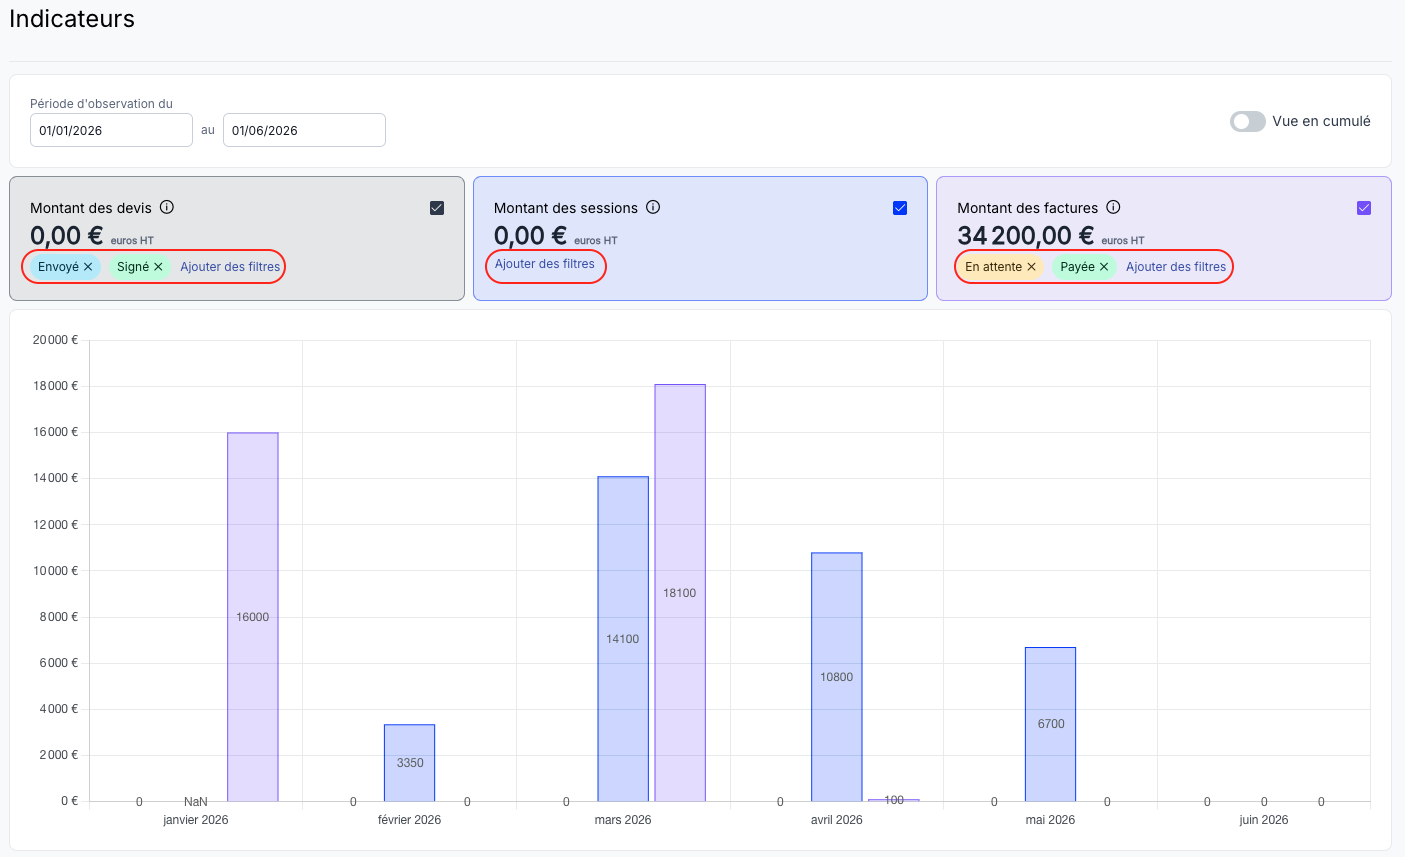The image size is (1405, 857).
Task: Click the start date field 01/01/2026
Action: point(111,130)
